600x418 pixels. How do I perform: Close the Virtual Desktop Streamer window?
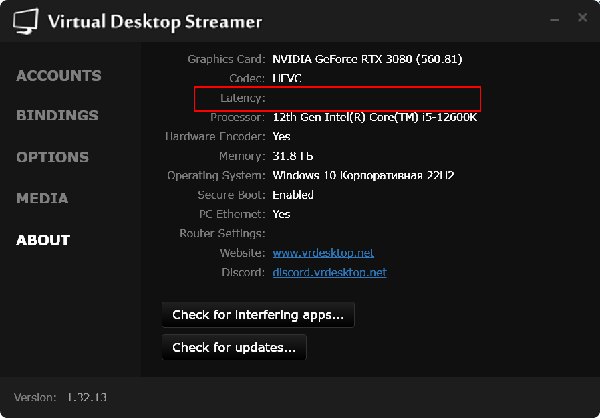pos(582,17)
